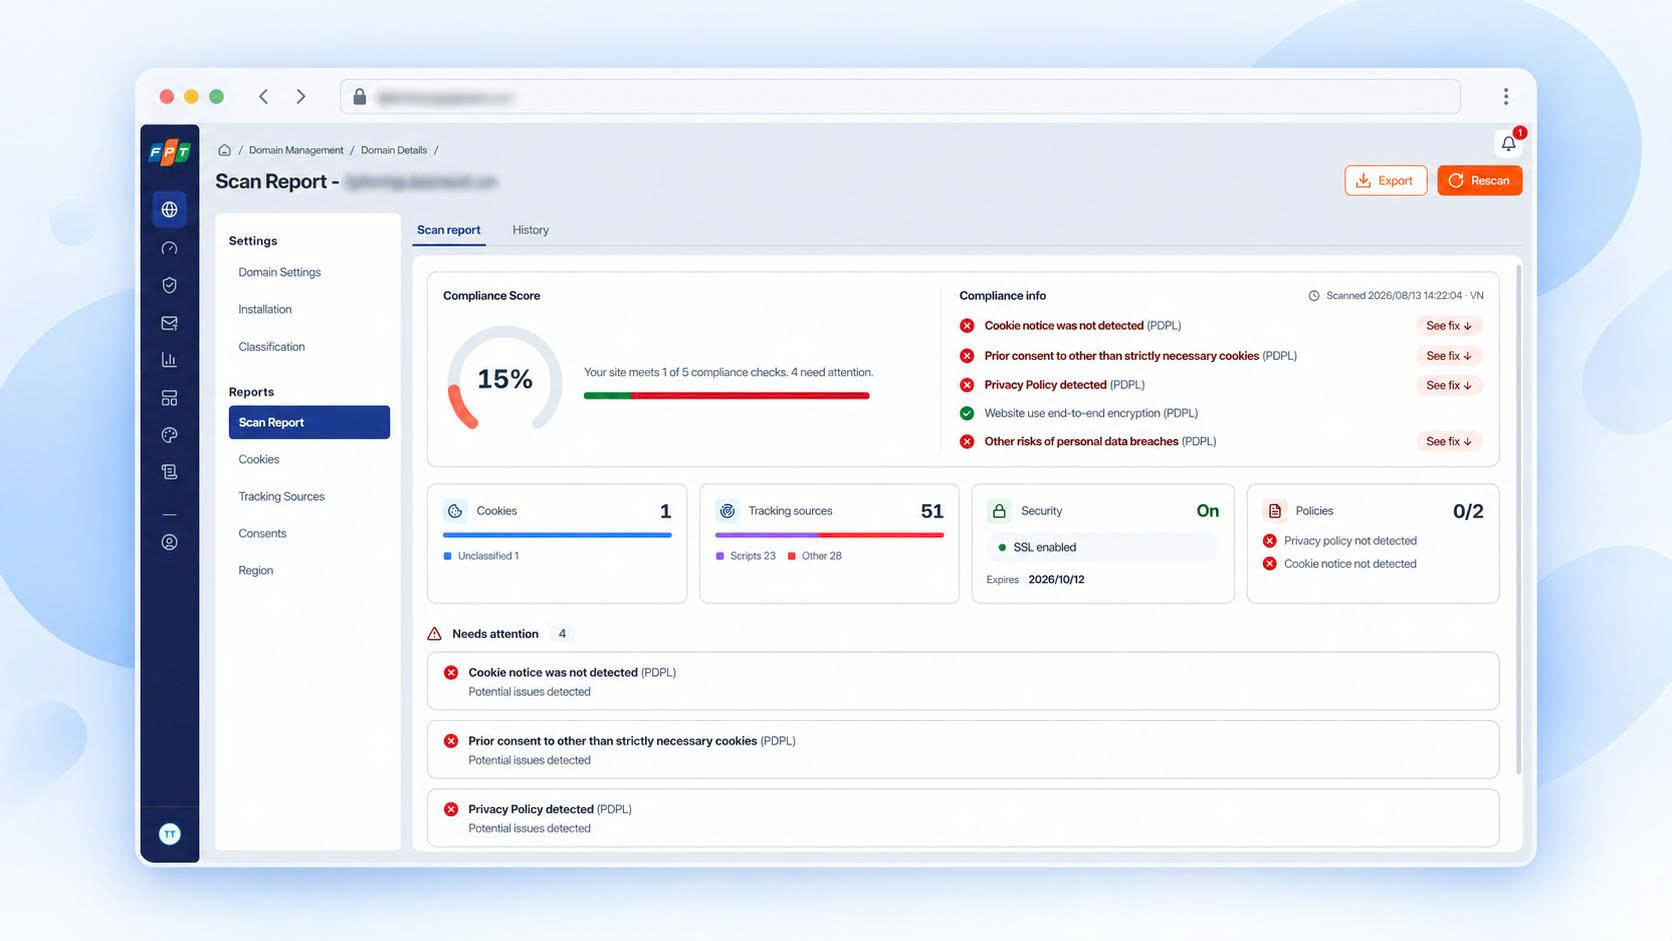Click the browser address bar
This screenshot has height=941, width=1672.
pyautogui.click(x=900, y=97)
